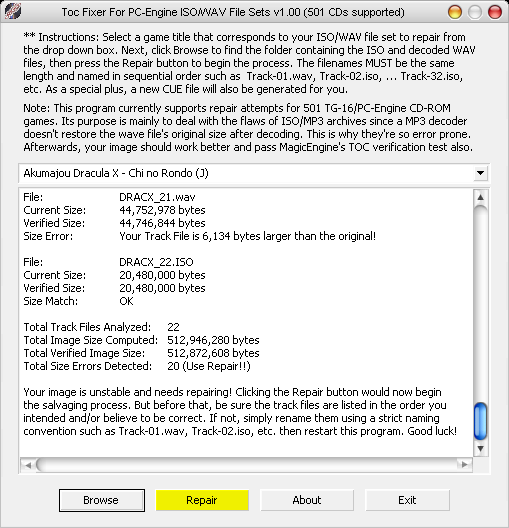Click the Browse button
This screenshot has height=528, width=509.
(102, 500)
